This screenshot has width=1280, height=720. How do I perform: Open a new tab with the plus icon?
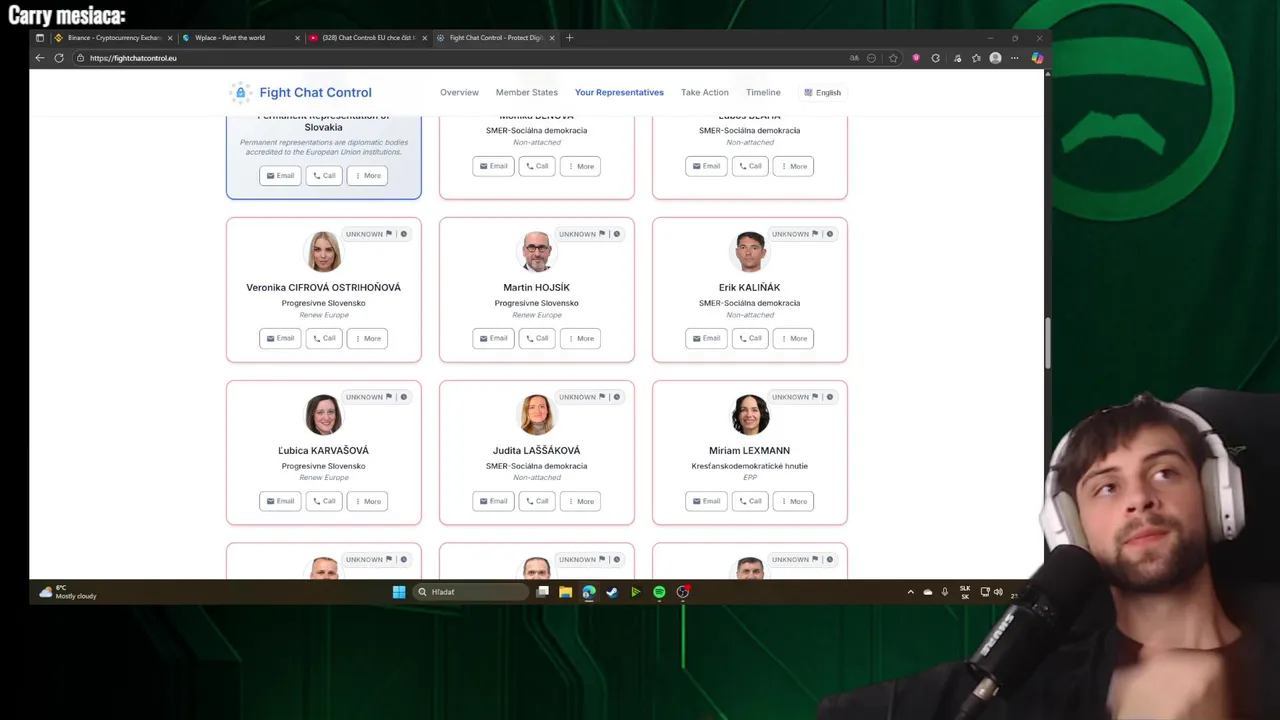(x=570, y=38)
